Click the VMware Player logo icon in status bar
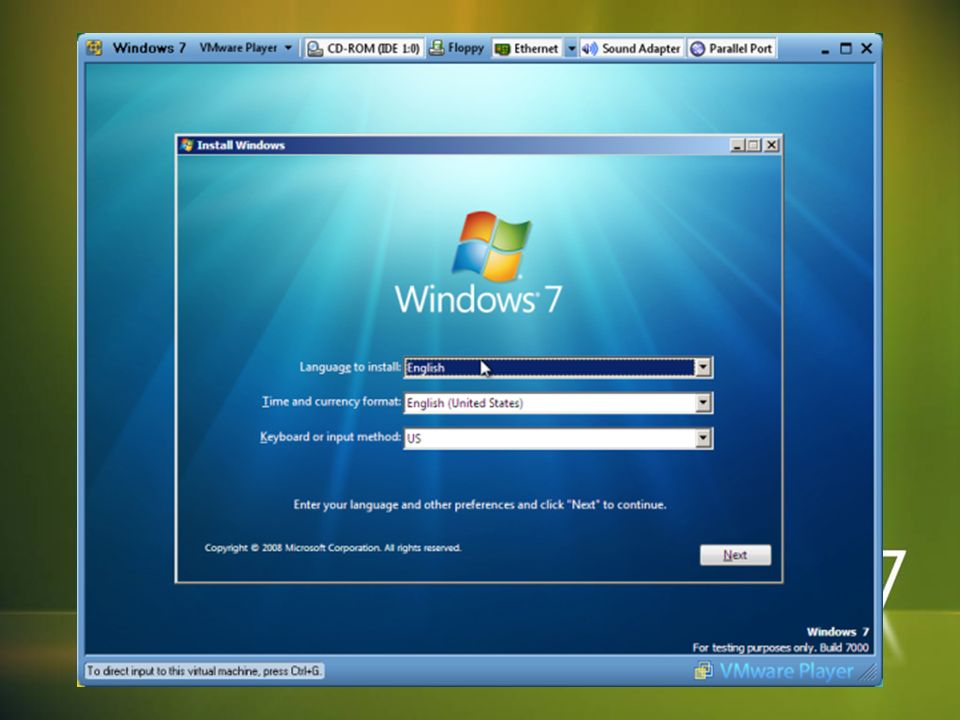Image resolution: width=960 pixels, height=720 pixels. click(703, 671)
